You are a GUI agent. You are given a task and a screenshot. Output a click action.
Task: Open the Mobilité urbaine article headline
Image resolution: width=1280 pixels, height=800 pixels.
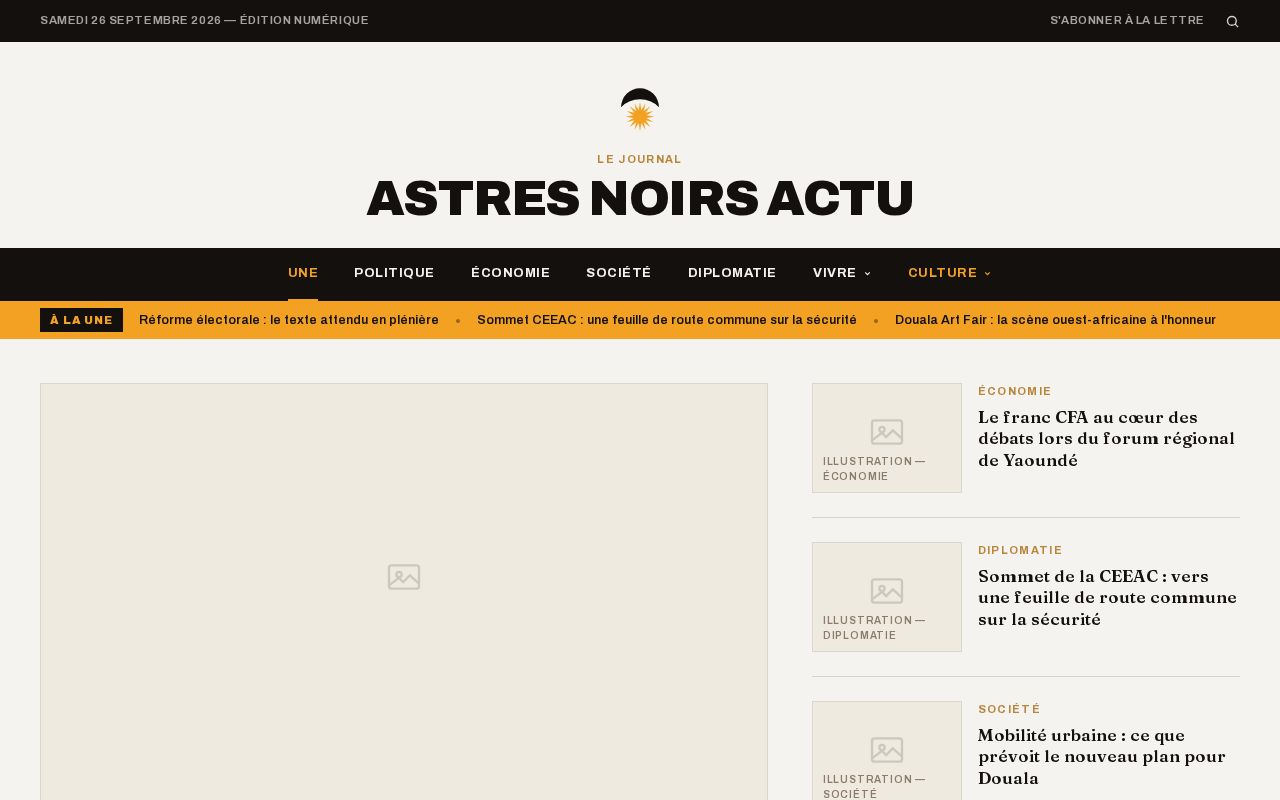1102,757
